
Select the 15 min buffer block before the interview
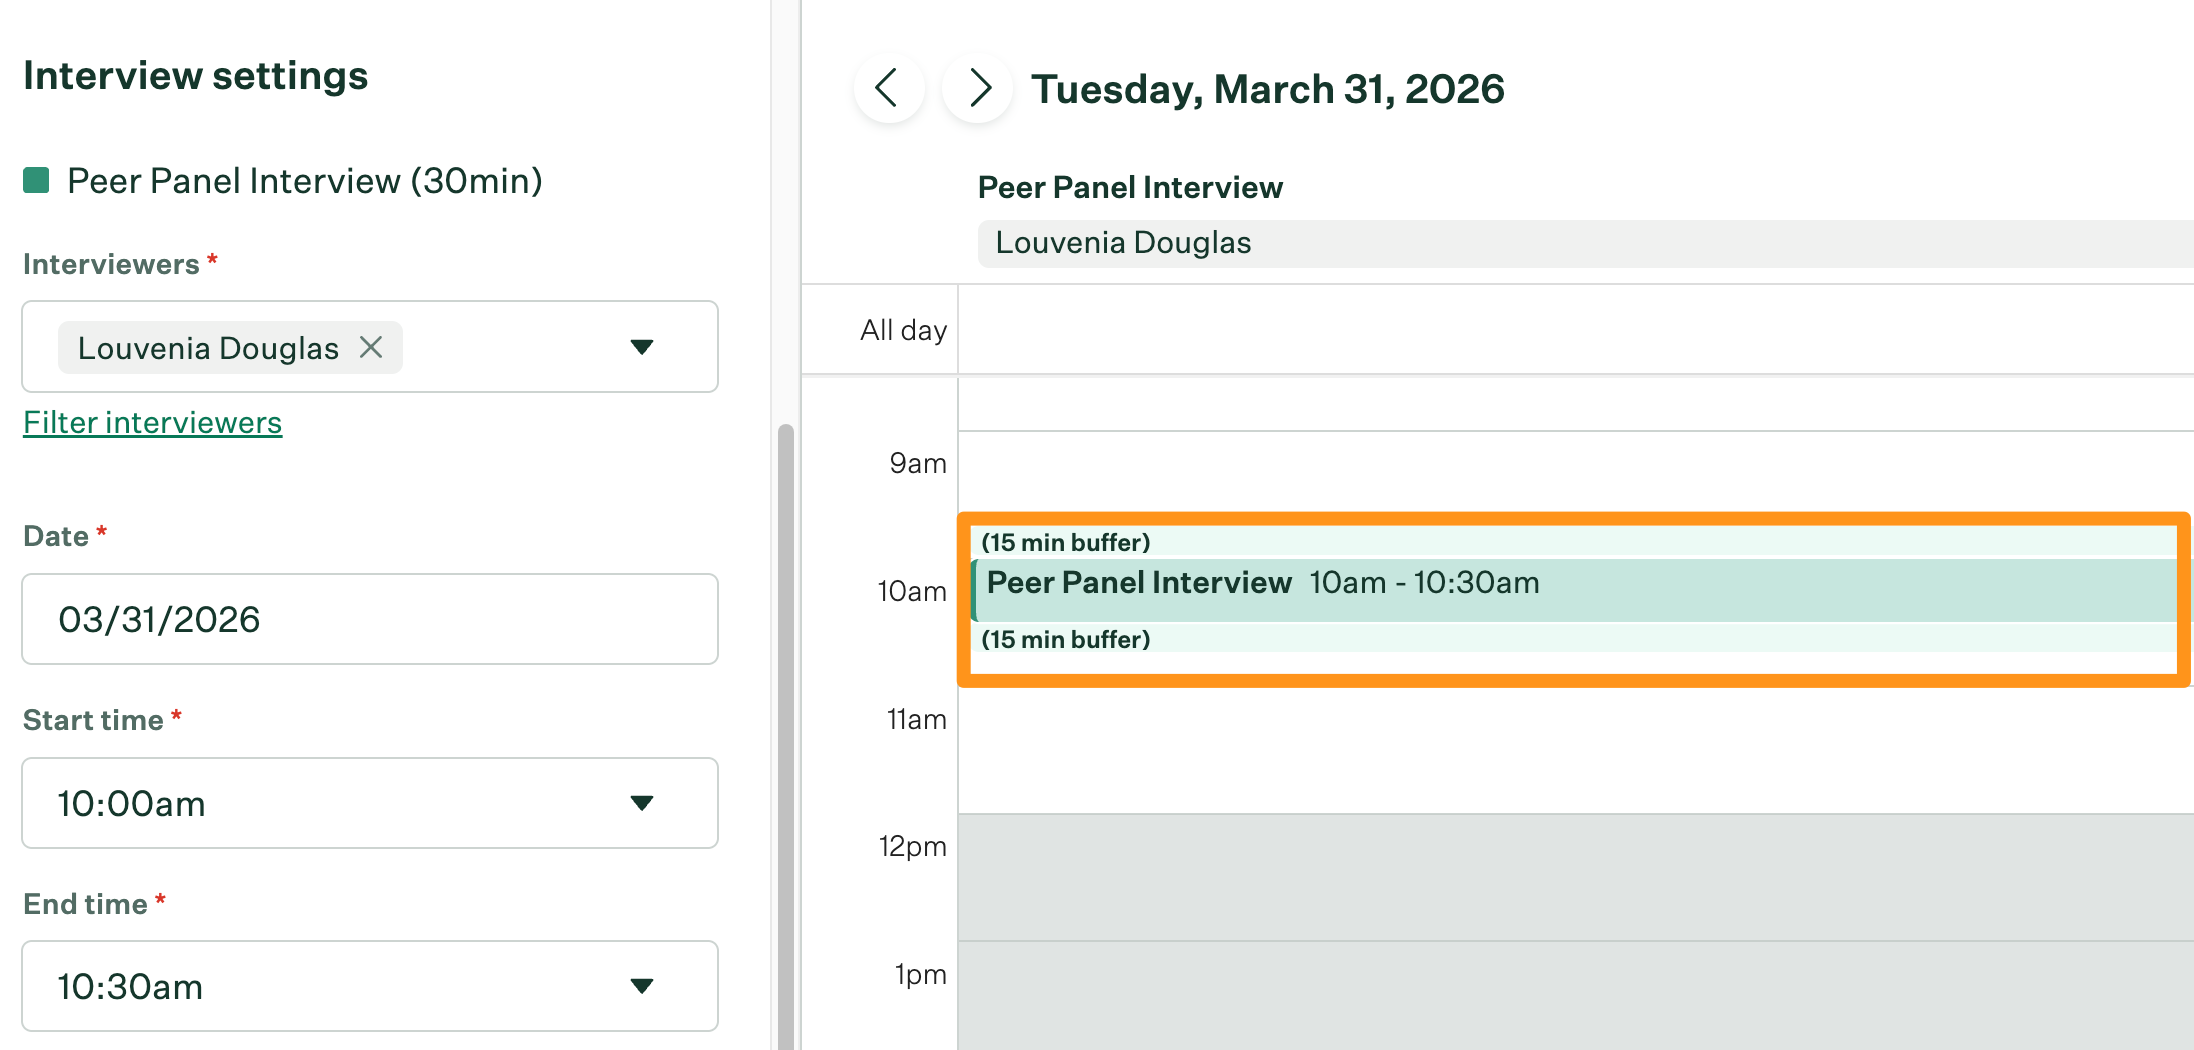(1400, 542)
